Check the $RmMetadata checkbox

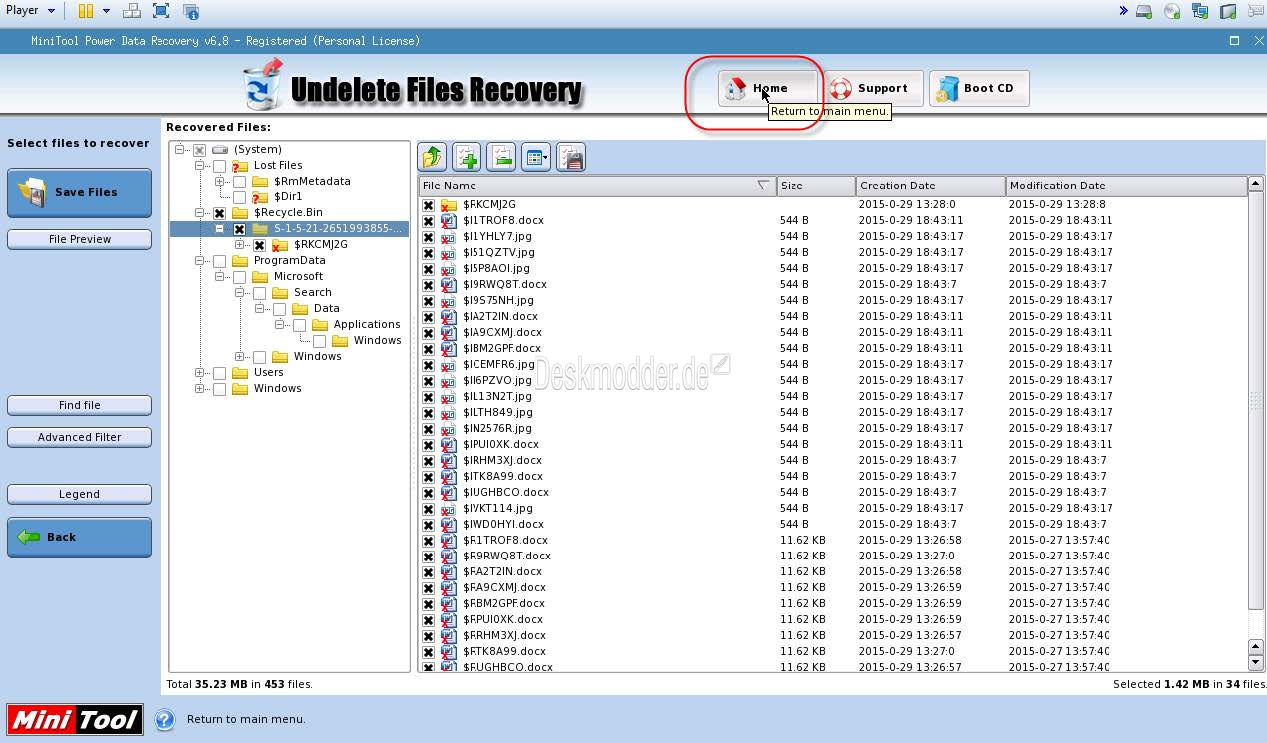point(239,182)
